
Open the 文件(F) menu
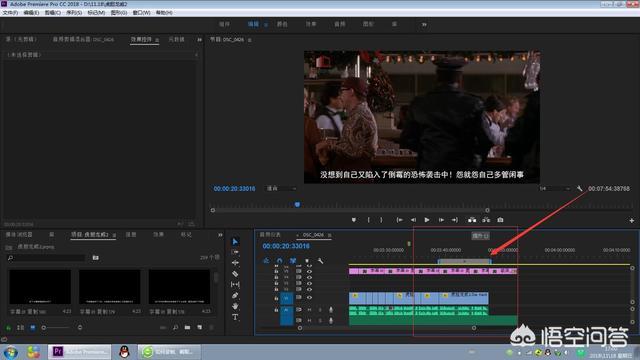[10, 13]
